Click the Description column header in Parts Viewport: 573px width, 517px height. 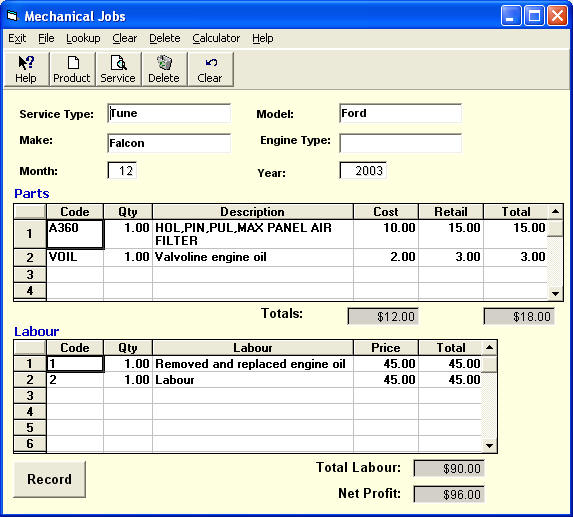(253, 212)
